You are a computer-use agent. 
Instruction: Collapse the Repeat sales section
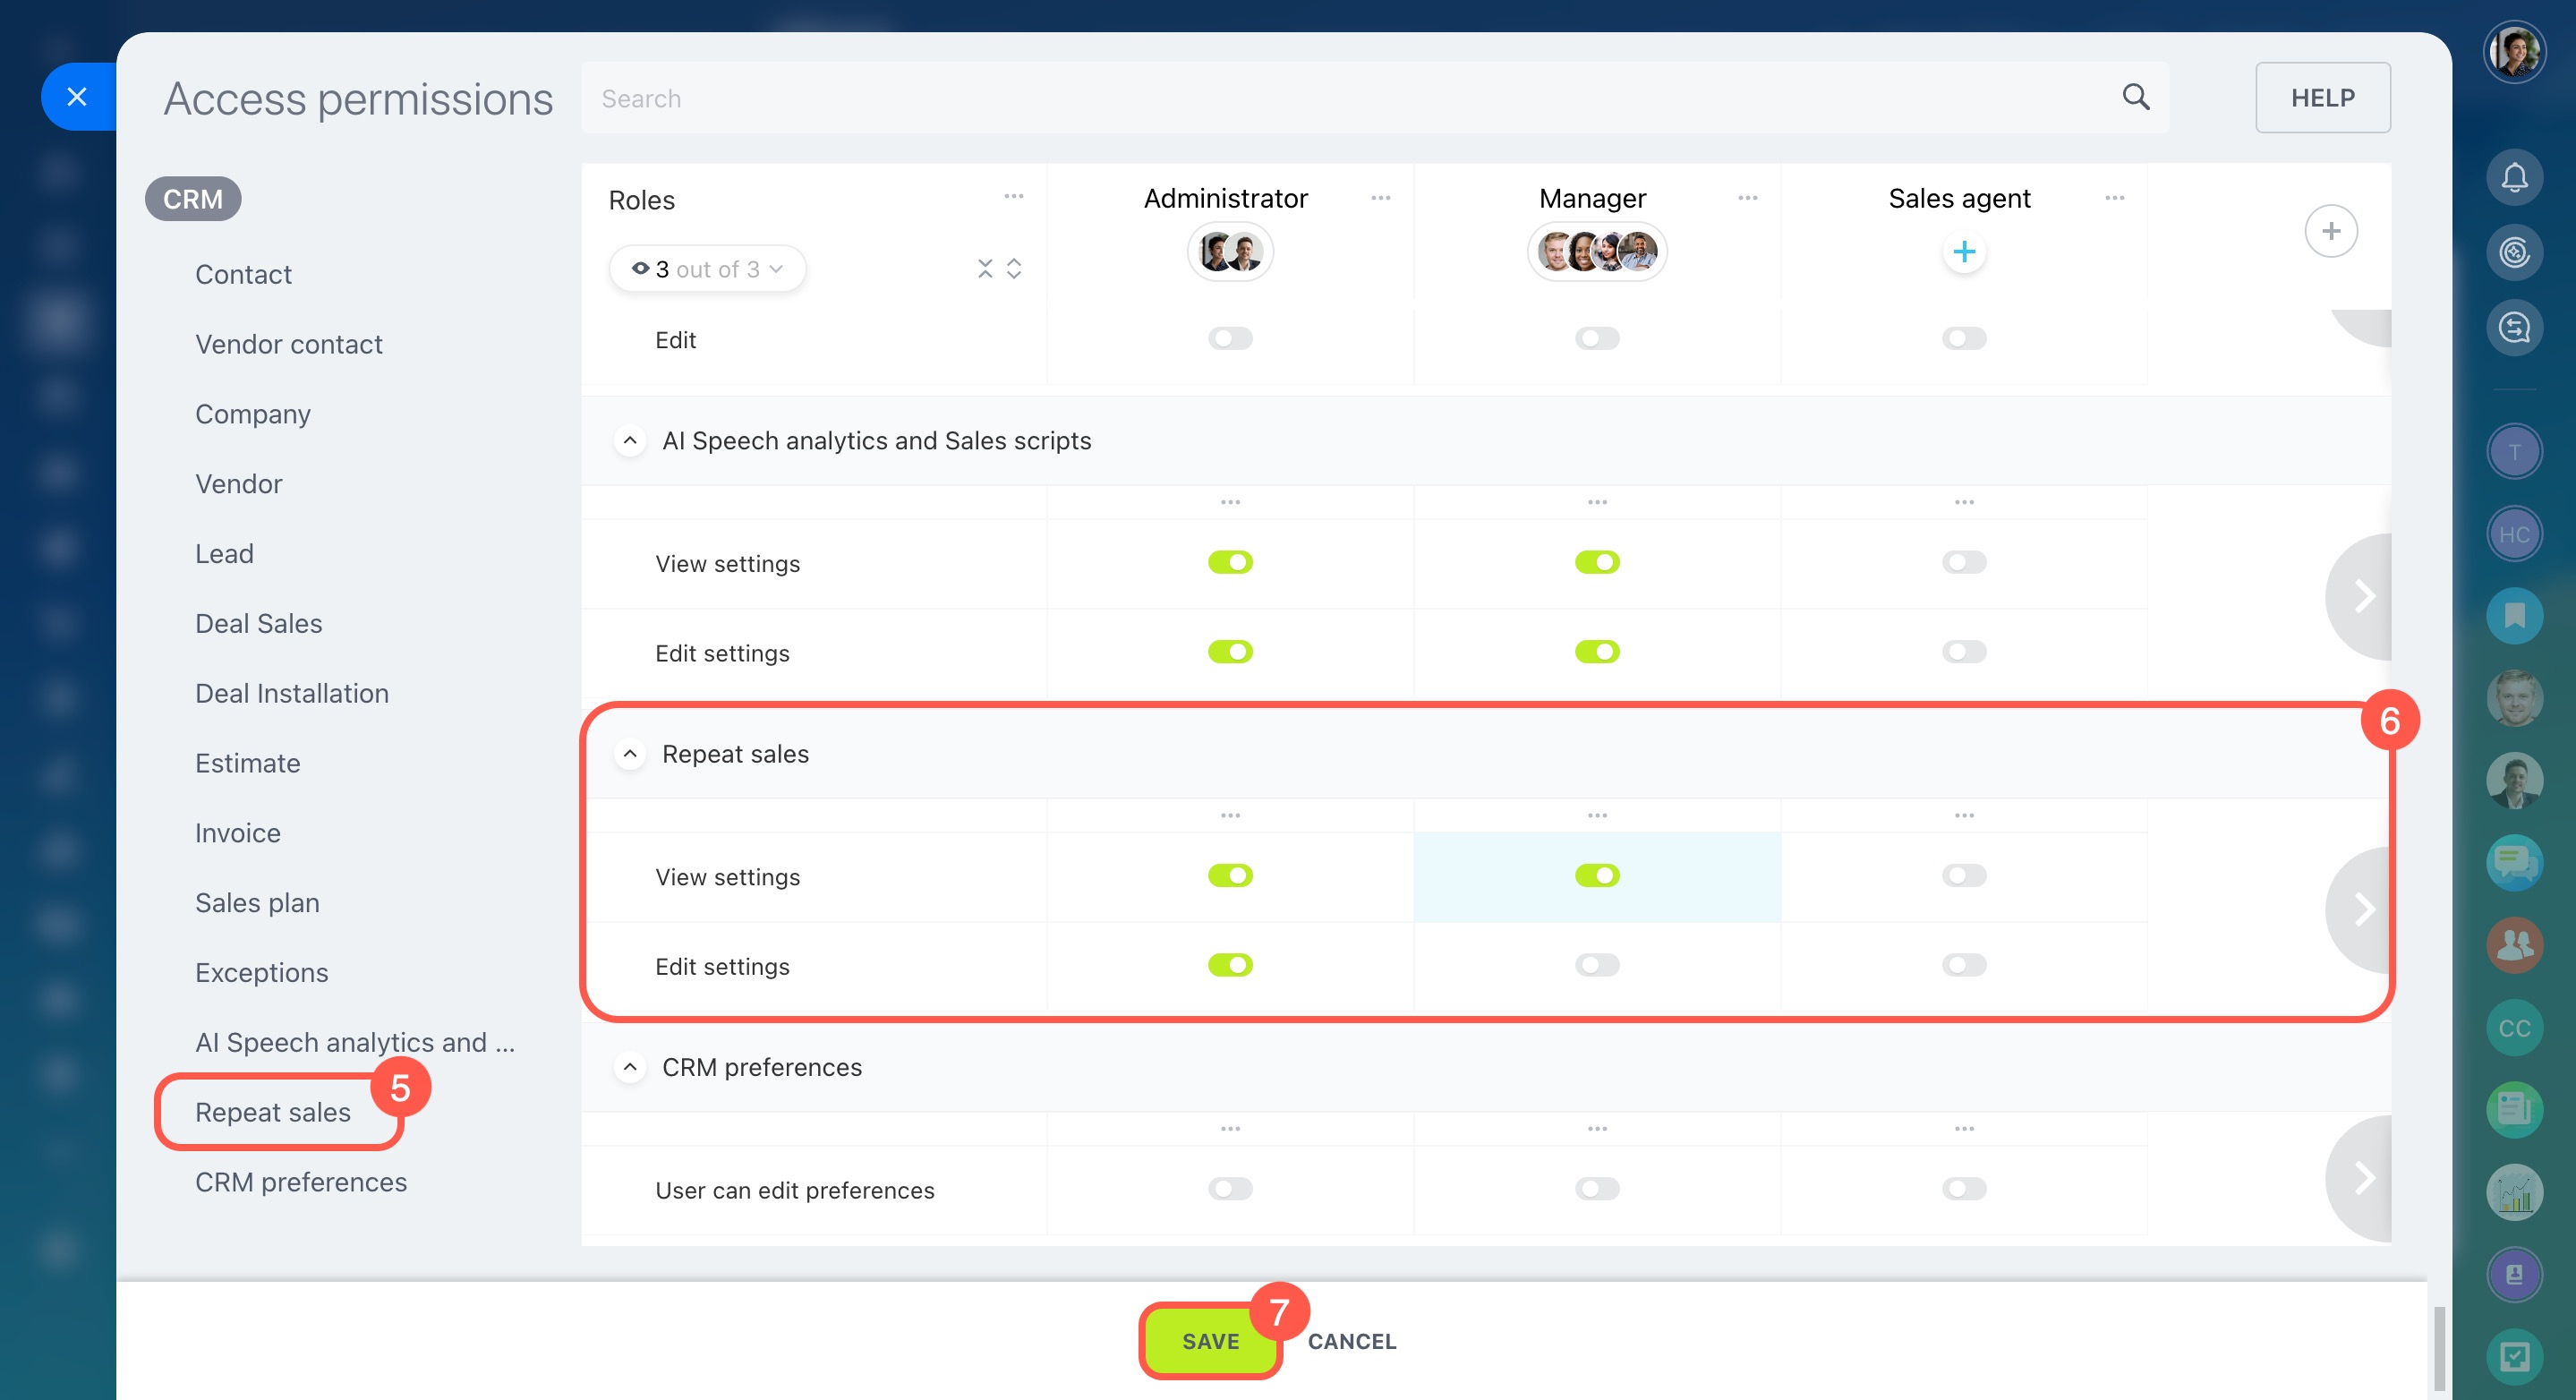[629, 753]
